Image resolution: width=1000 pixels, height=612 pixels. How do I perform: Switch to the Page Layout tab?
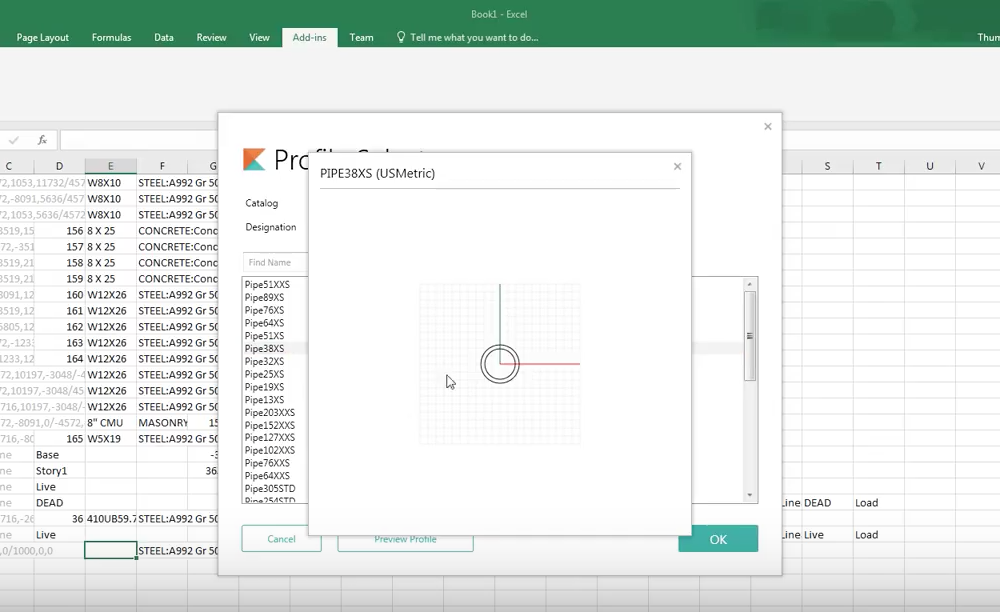[43, 38]
